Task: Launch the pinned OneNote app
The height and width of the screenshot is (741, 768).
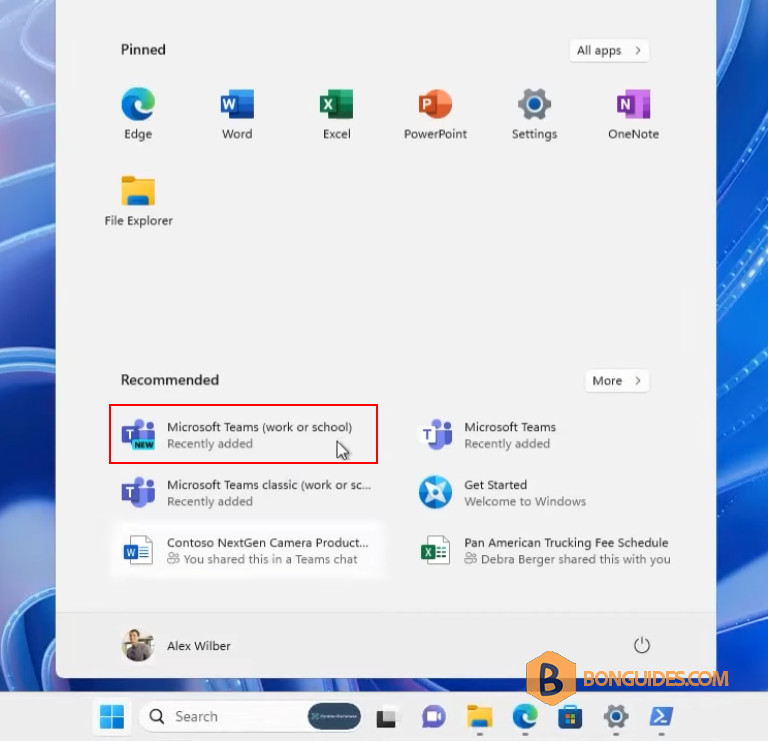Action: [x=633, y=114]
